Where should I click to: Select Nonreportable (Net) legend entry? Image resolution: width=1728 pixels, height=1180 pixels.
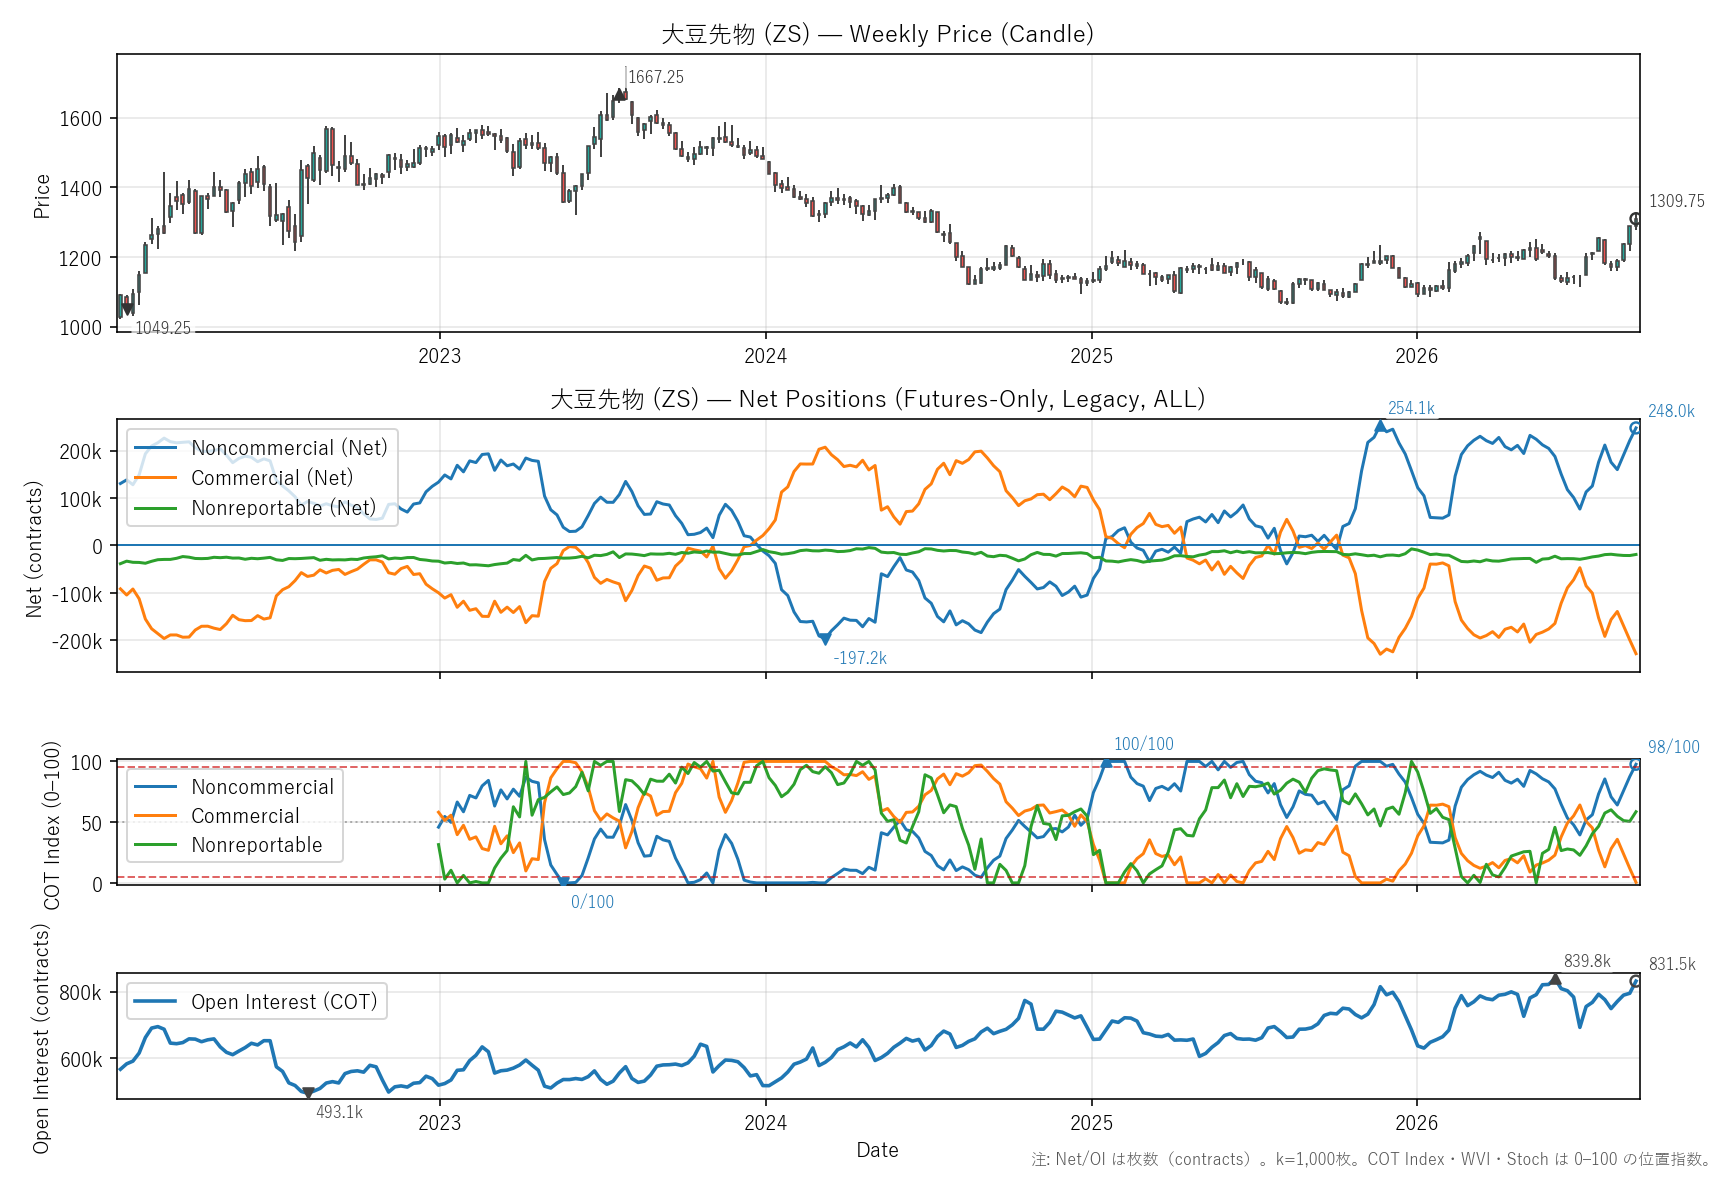[x=255, y=508]
